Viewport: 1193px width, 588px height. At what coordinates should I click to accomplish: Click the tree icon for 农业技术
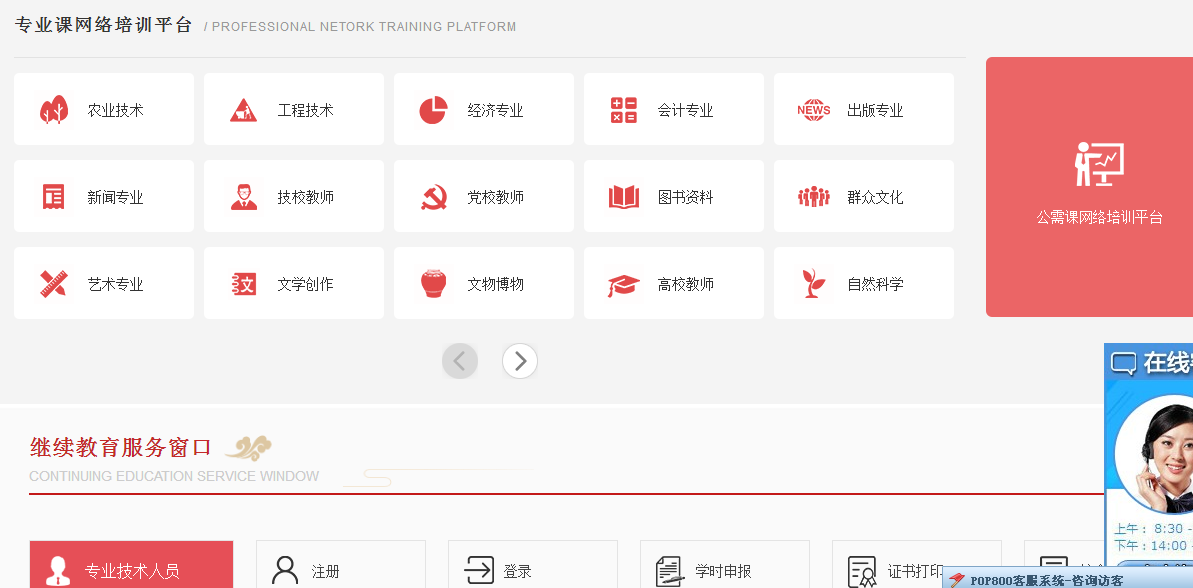click(x=53, y=110)
